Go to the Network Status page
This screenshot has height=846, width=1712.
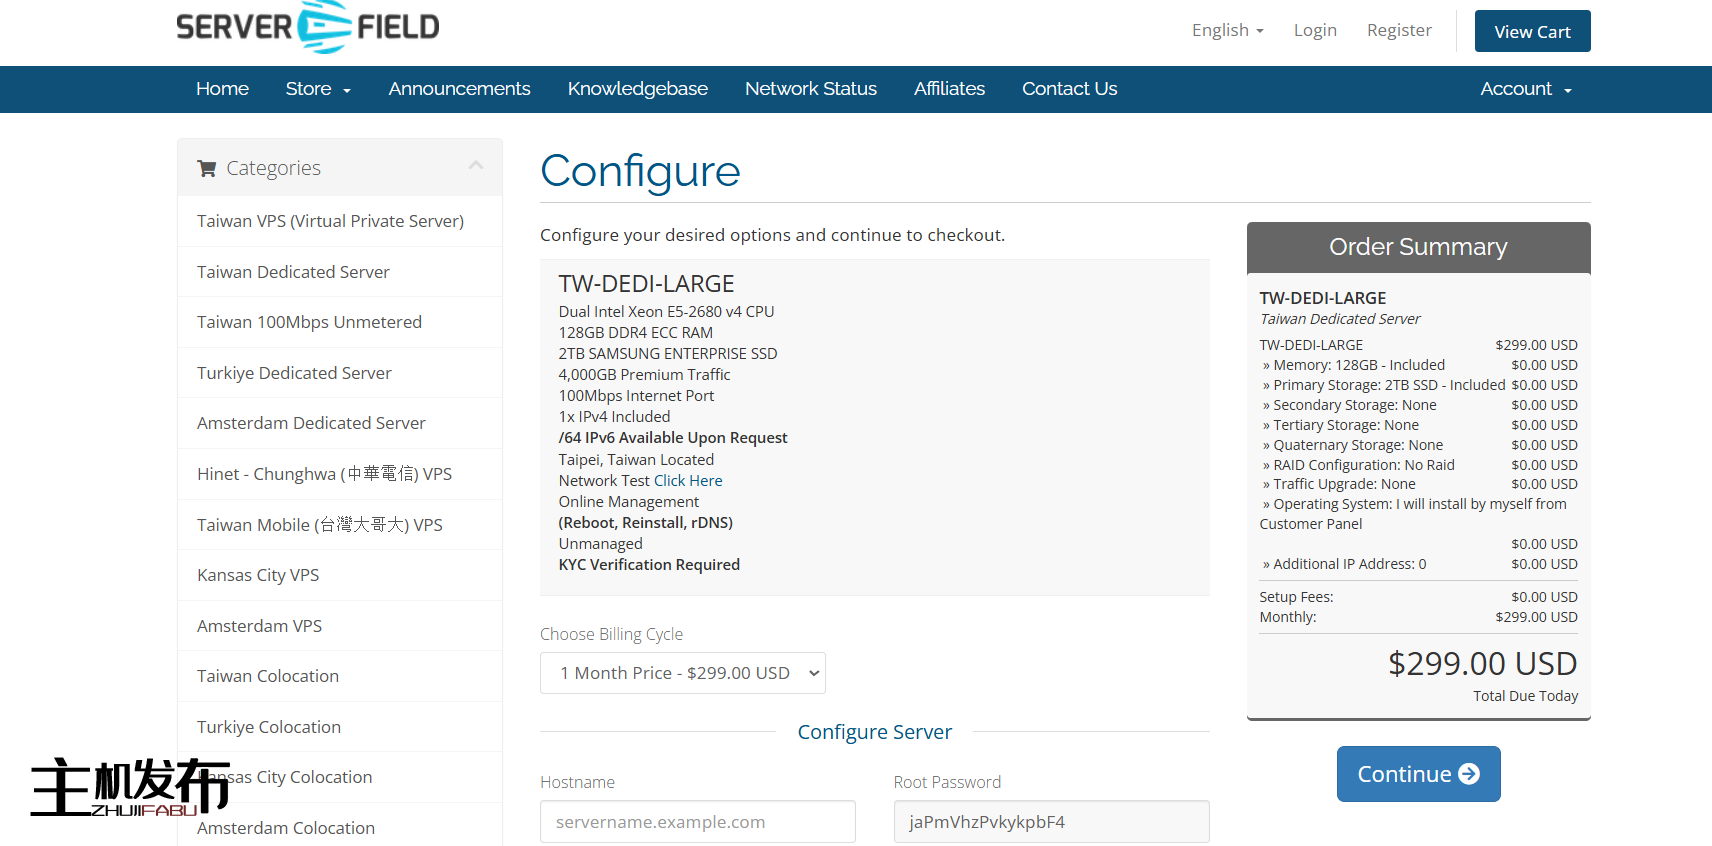tap(810, 89)
